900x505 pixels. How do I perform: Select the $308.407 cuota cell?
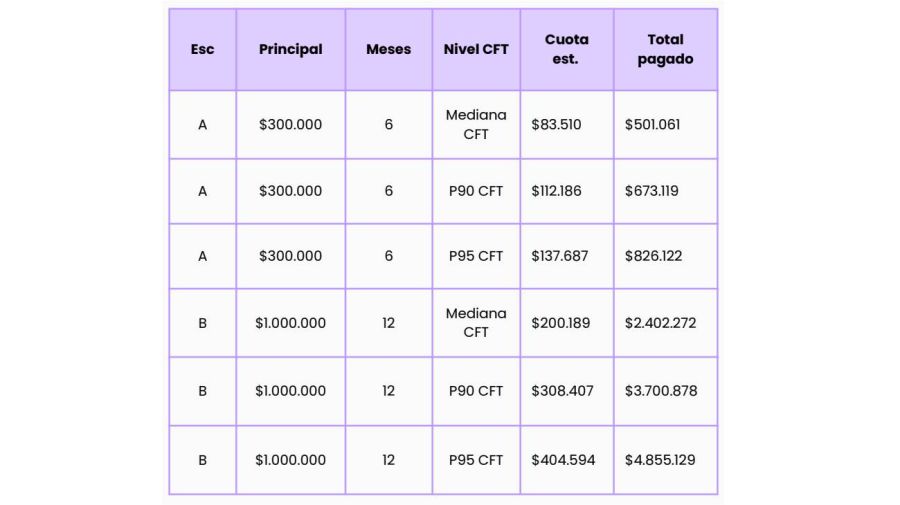[566, 391]
